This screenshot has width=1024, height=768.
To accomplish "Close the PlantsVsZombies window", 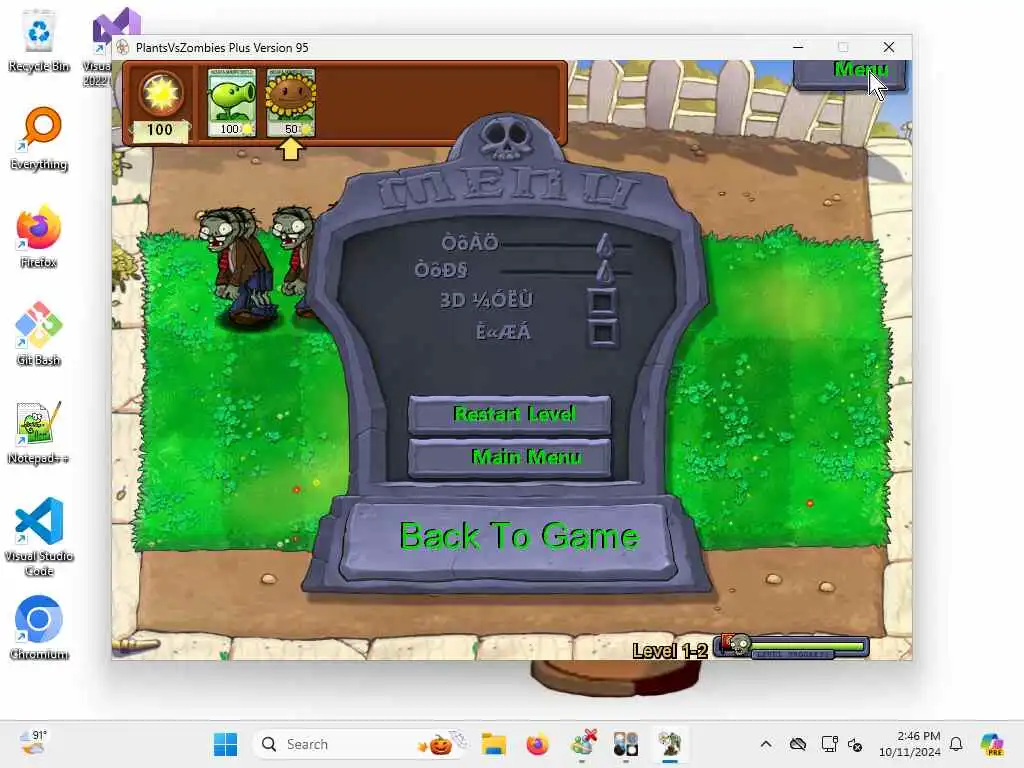I will (x=889, y=47).
